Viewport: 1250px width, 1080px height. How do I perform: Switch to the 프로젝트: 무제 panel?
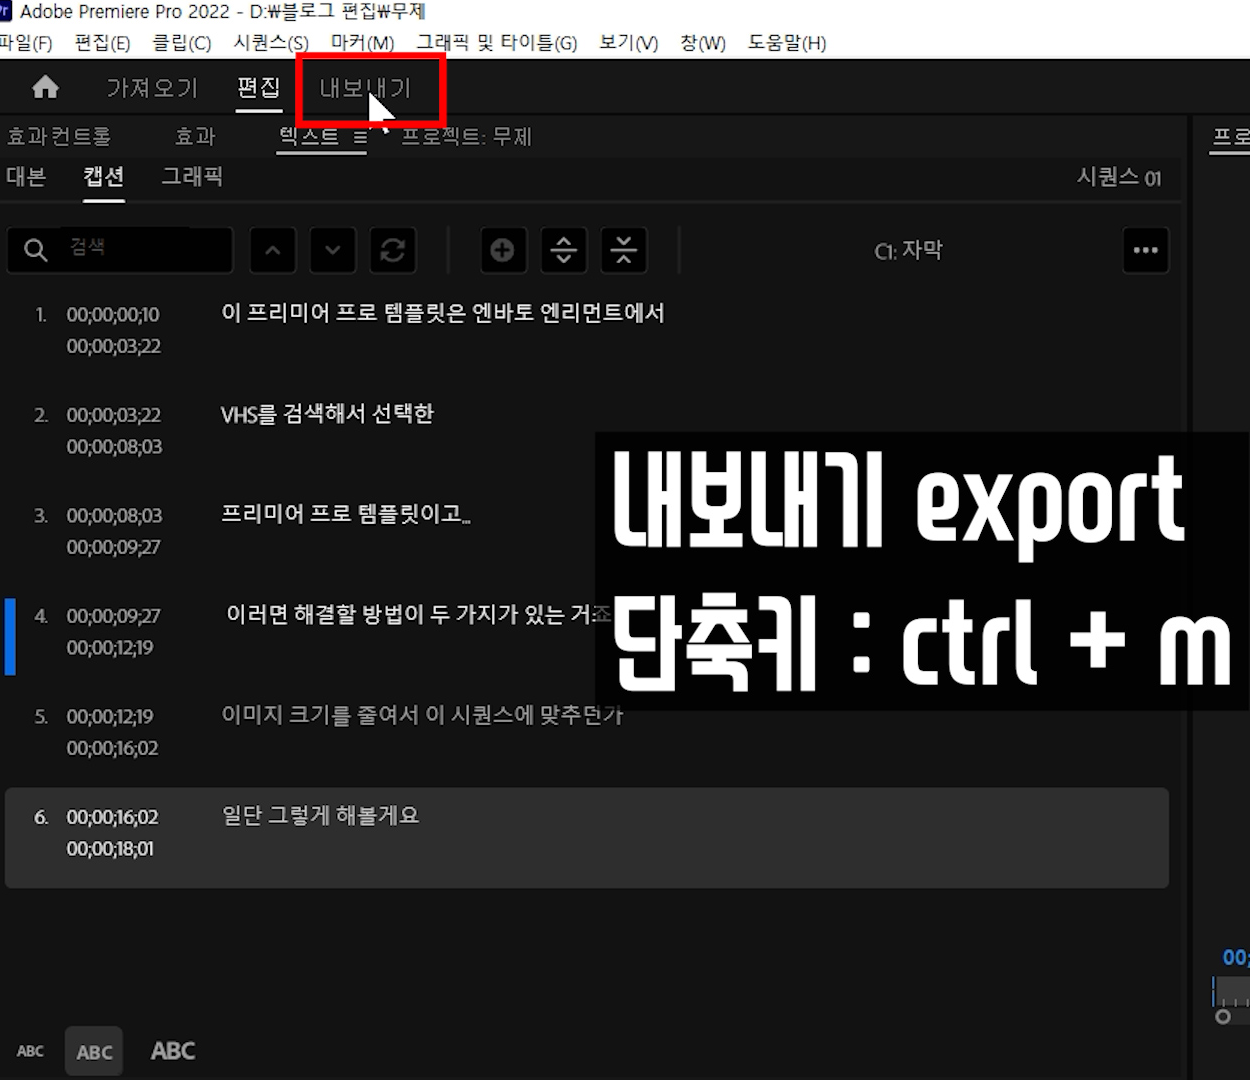click(x=466, y=136)
